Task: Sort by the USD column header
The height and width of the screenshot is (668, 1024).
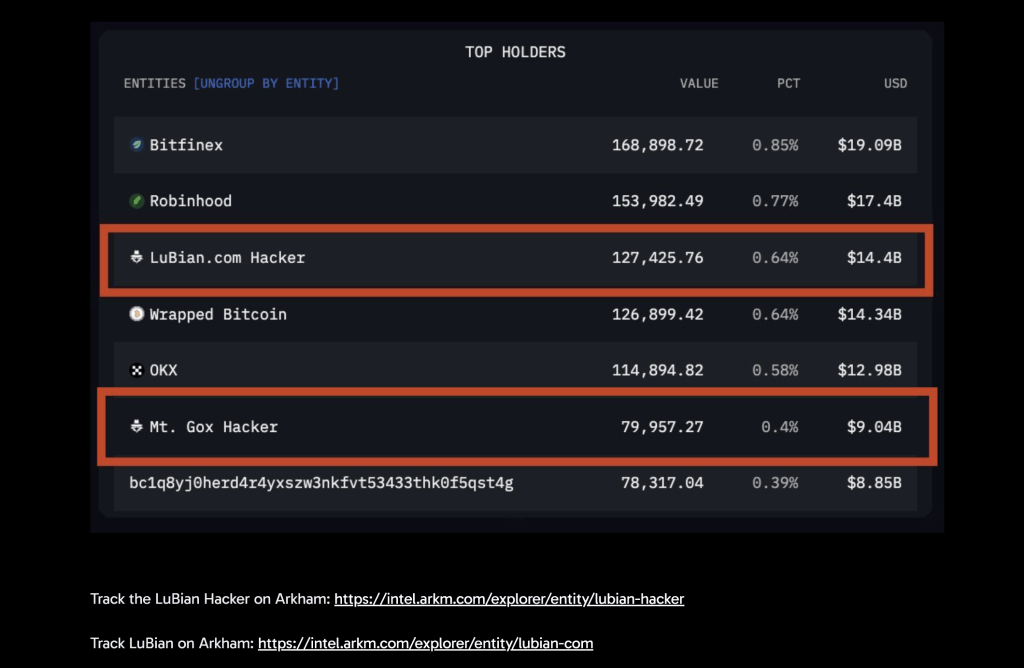Action: click(x=895, y=83)
